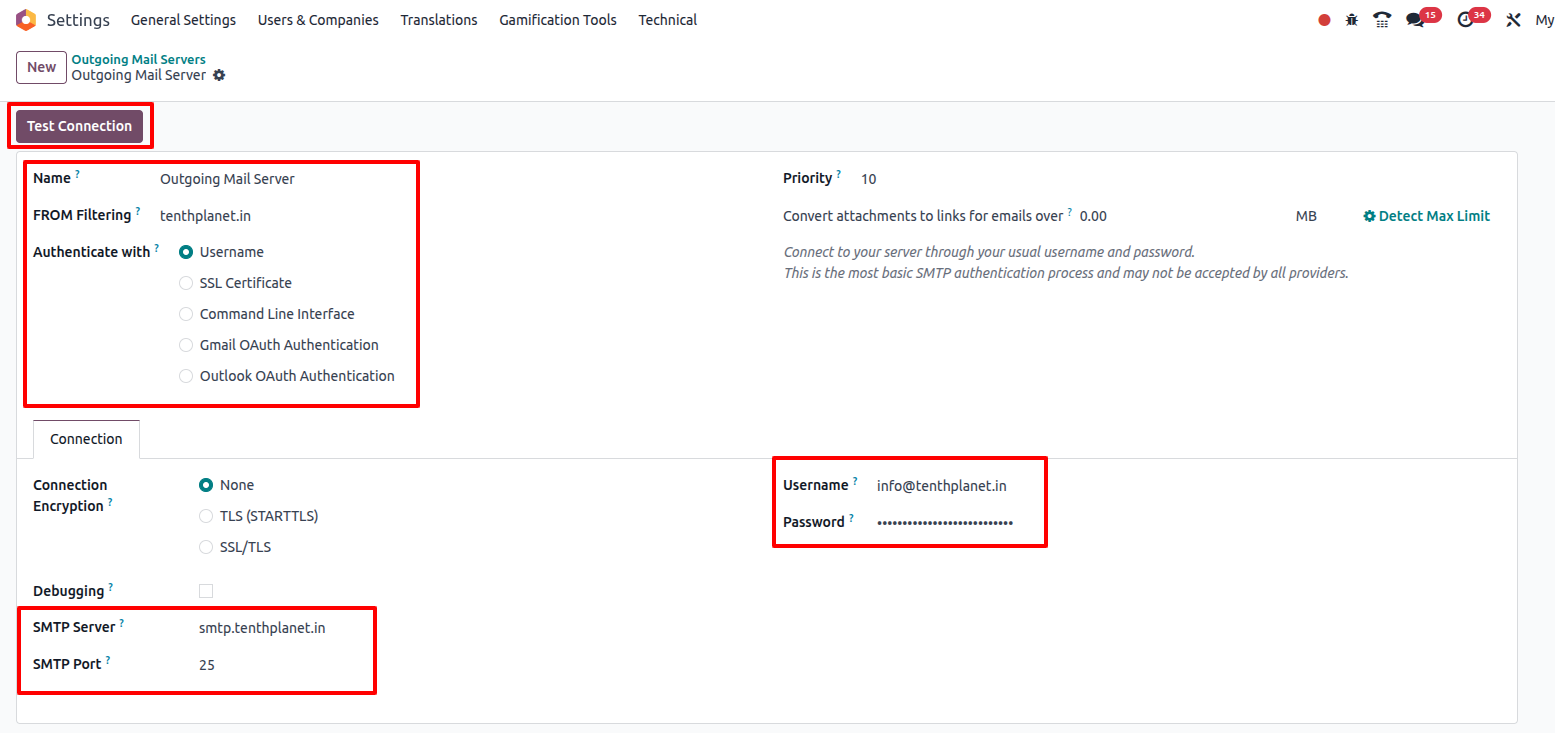
Task: Select TLS (STARTTLS) encryption
Action: (x=206, y=516)
